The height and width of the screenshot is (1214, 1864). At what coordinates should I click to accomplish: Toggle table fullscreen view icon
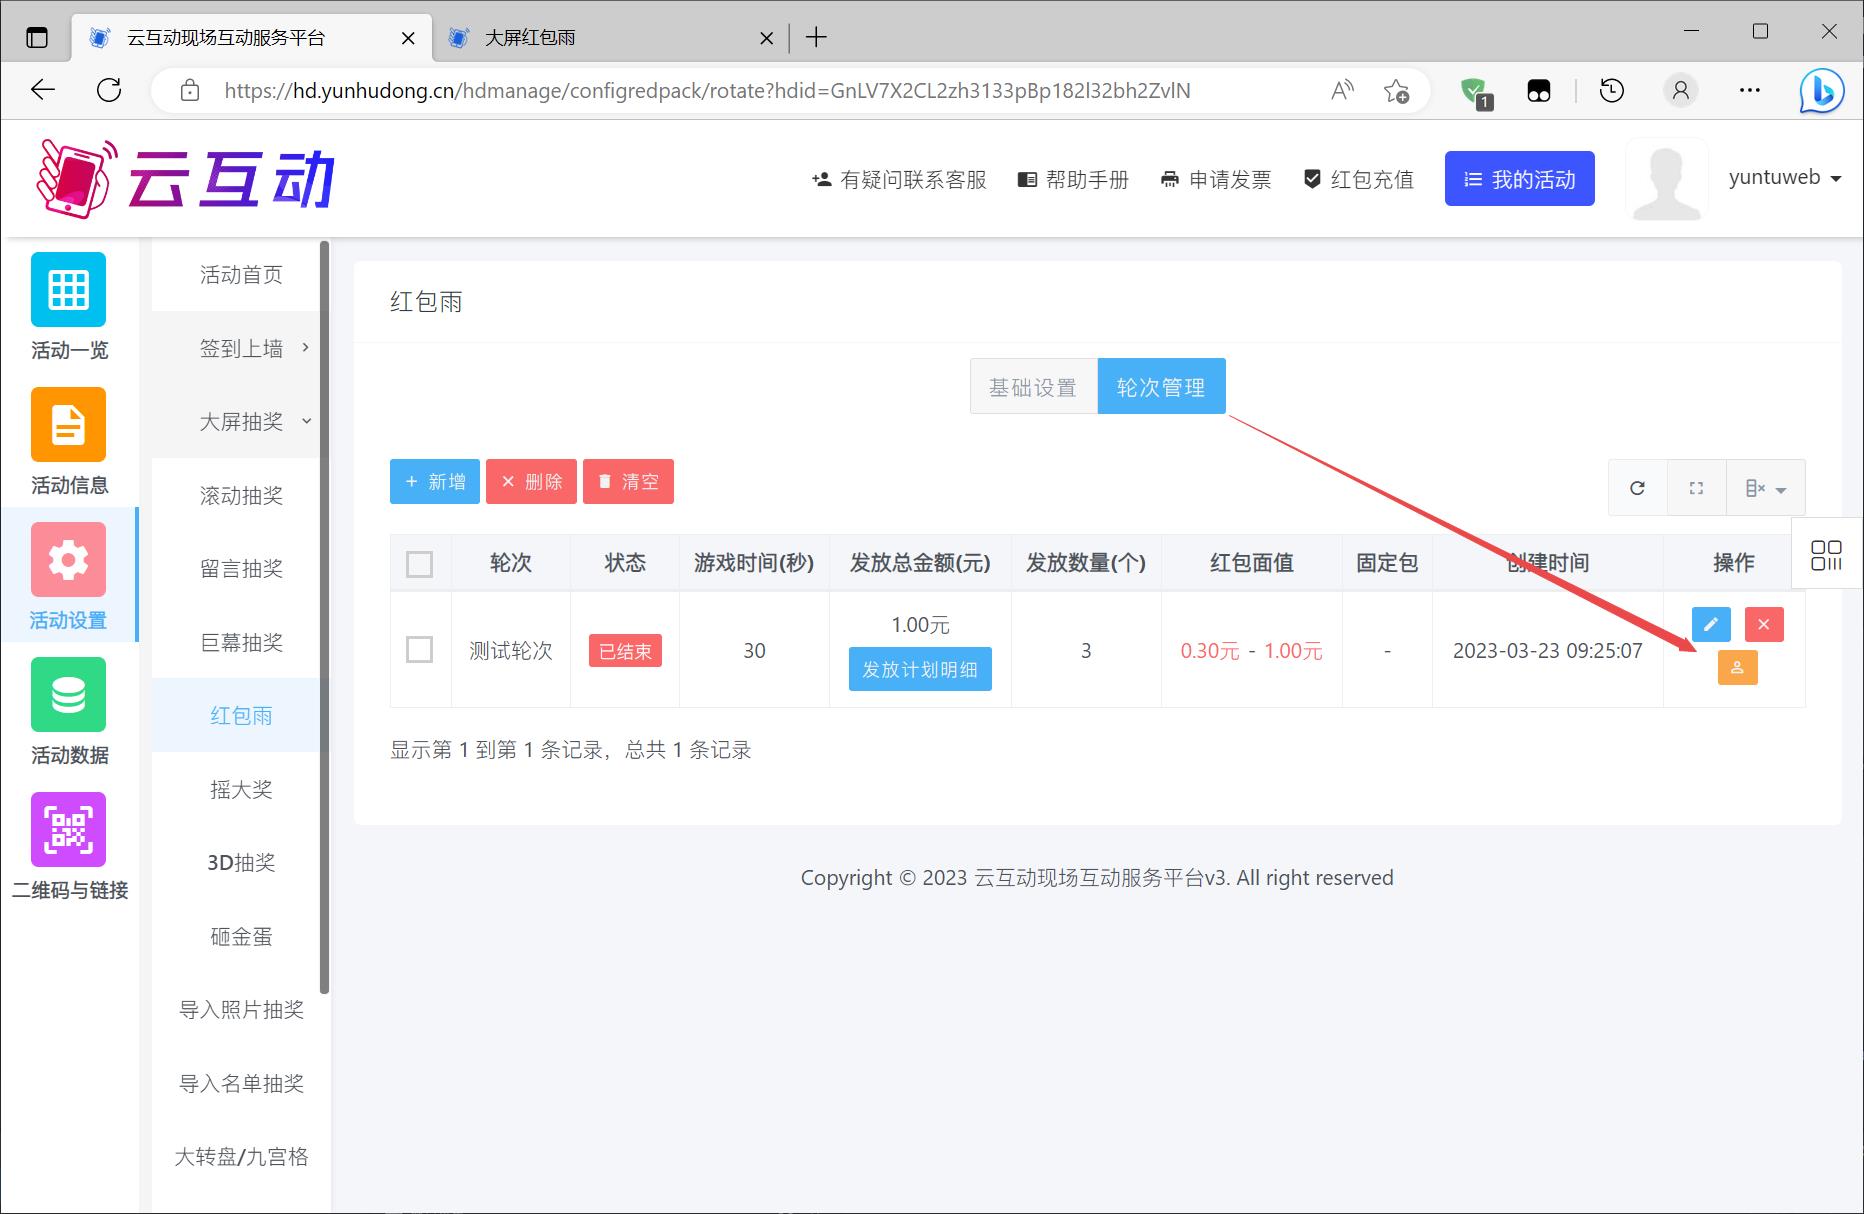pyautogui.click(x=1696, y=488)
